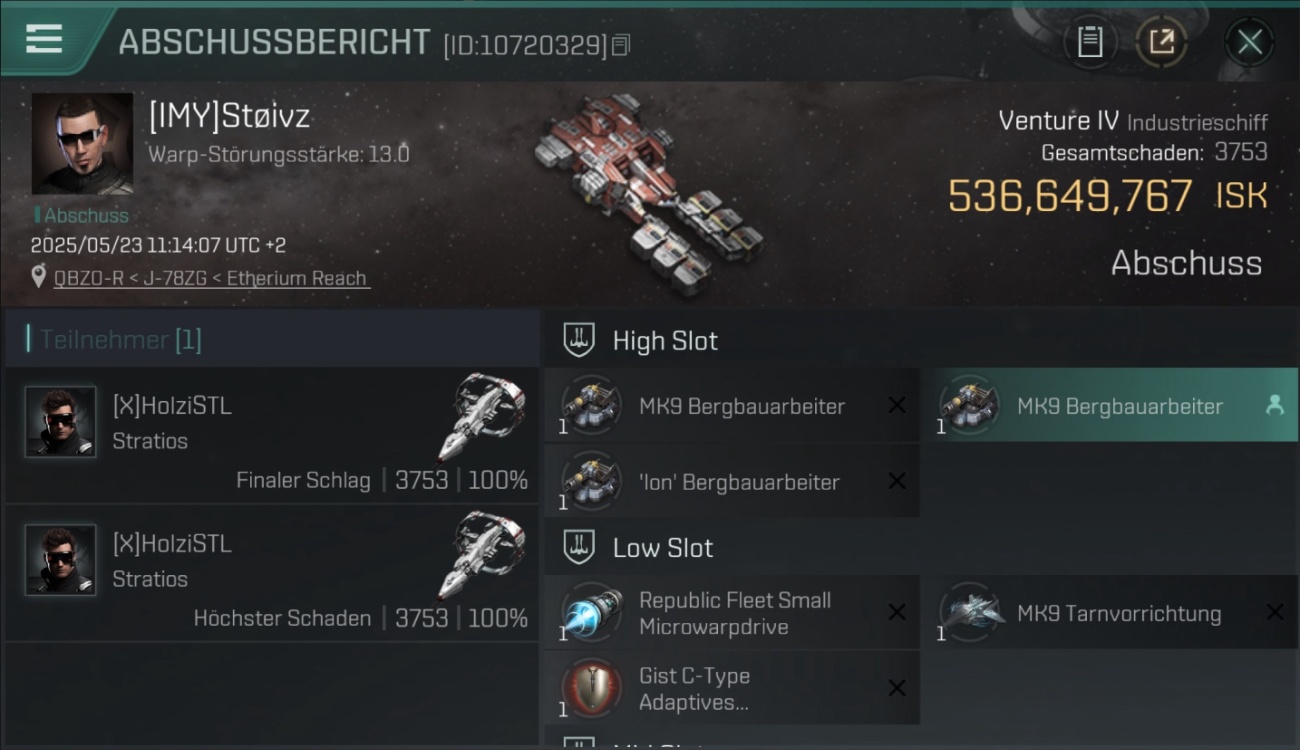Image resolution: width=1300 pixels, height=750 pixels.
Task: Click the Støivz pilot portrait
Action: pyautogui.click(x=82, y=143)
